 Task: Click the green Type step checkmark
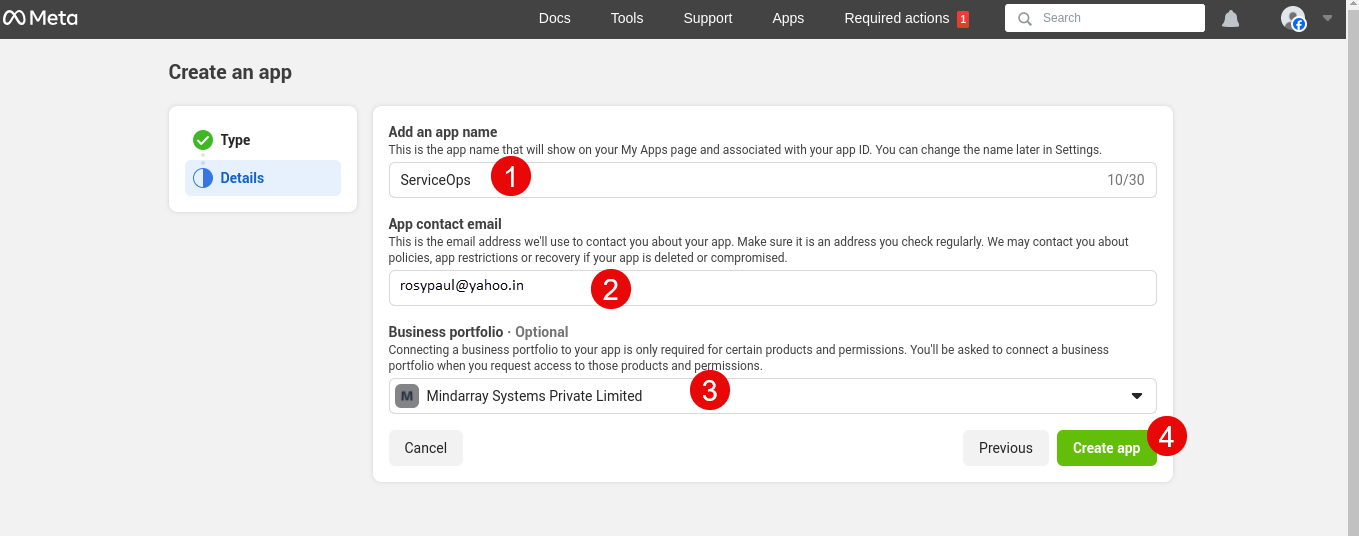pyautogui.click(x=203, y=140)
